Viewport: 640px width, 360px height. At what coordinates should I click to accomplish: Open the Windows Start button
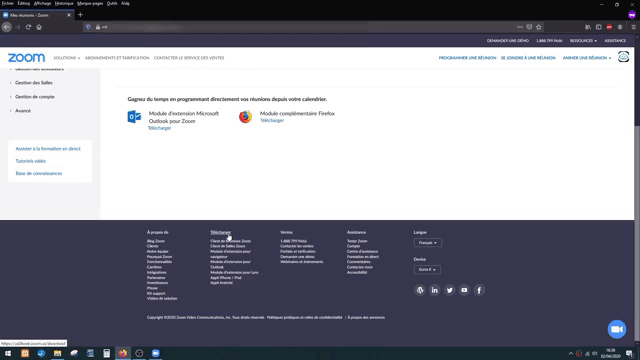pyautogui.click(x=8, y=353)
